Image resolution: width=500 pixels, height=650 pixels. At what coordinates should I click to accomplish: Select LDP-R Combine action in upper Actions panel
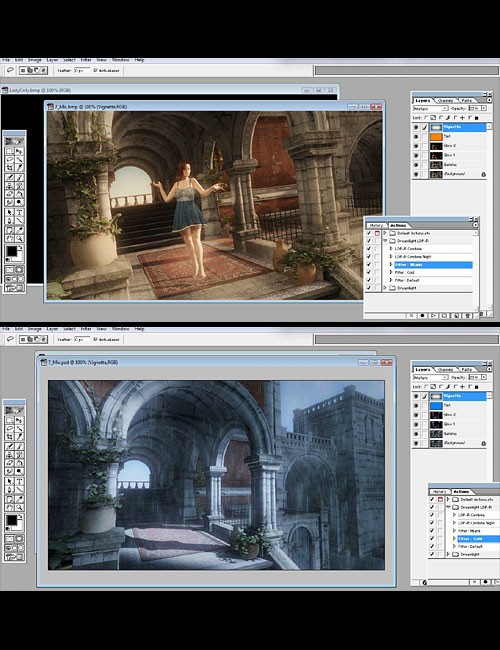pos(408,249)
